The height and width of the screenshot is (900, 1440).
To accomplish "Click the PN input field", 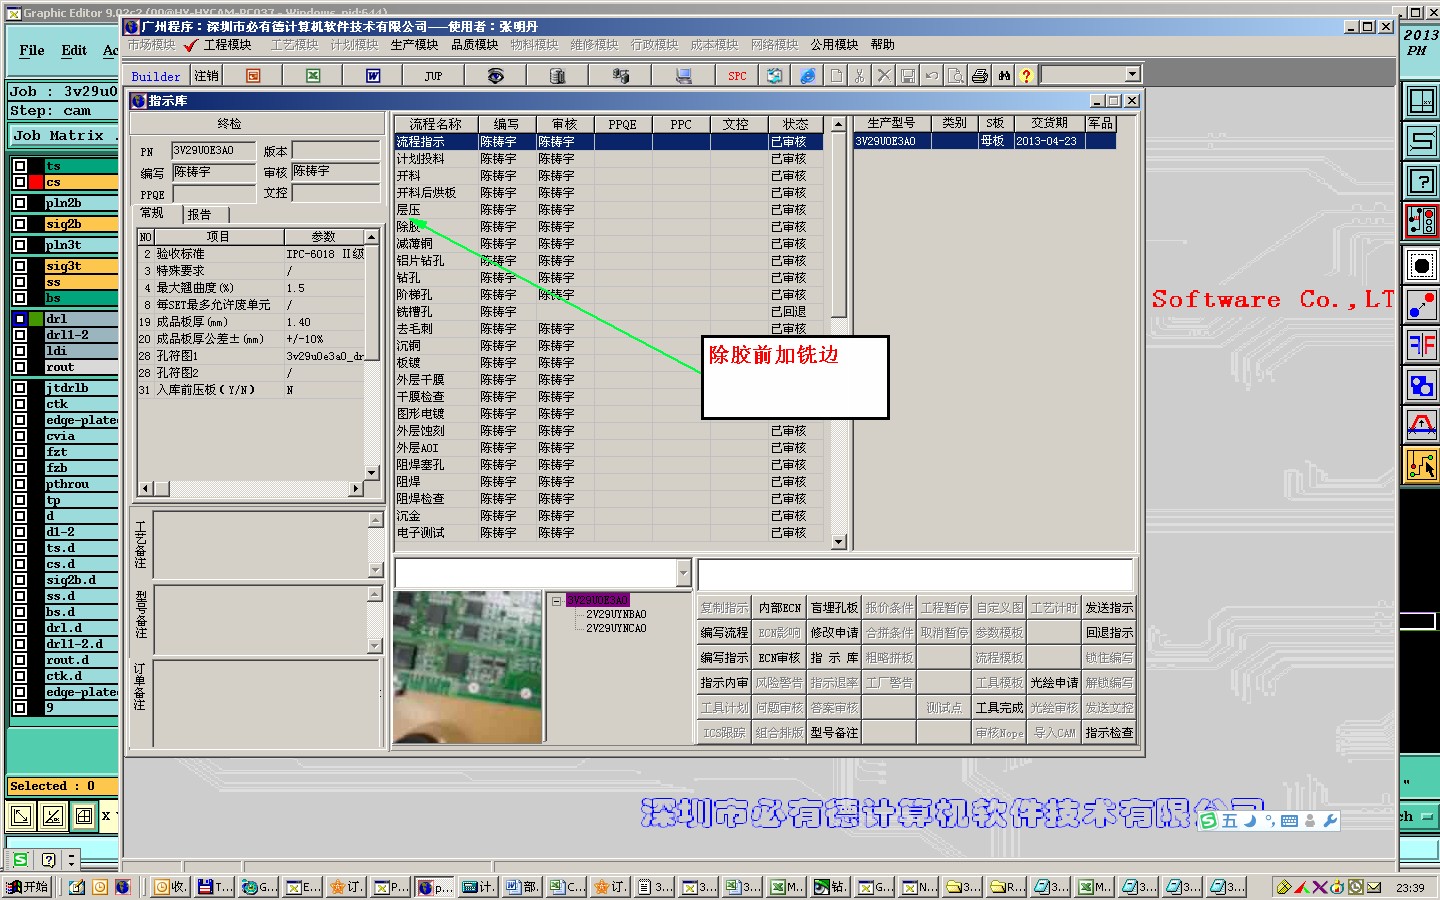I will point(213,151).
